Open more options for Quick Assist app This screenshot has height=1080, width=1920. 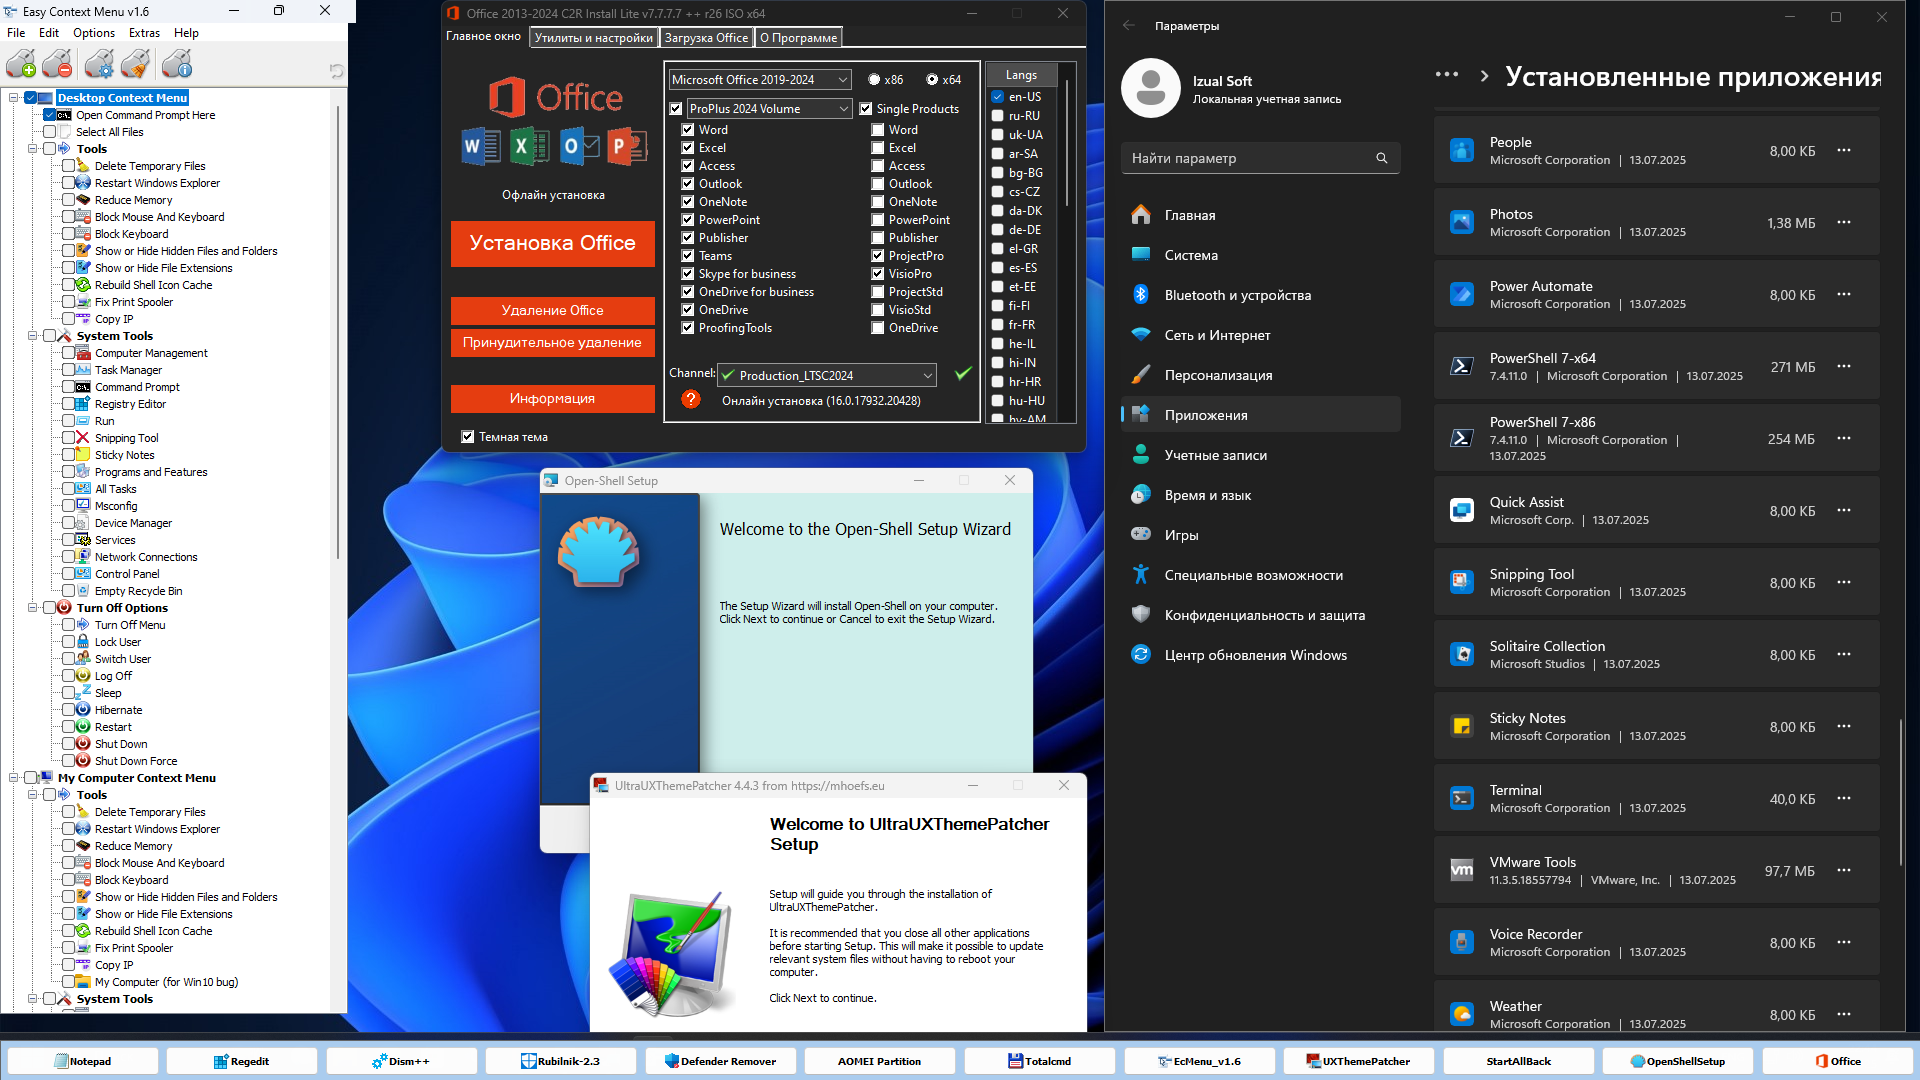tap(1844, 510)
